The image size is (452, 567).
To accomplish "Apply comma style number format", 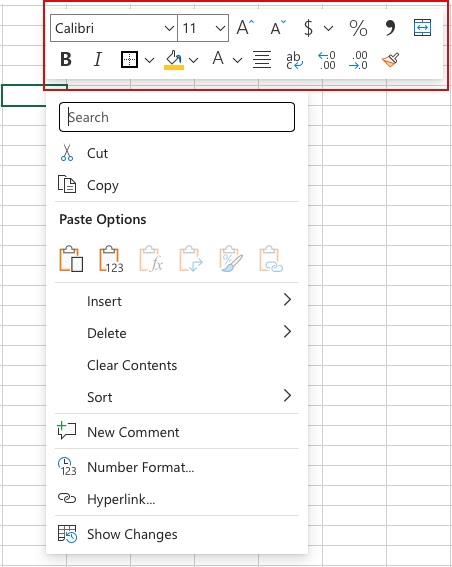I will coord(390,28).
